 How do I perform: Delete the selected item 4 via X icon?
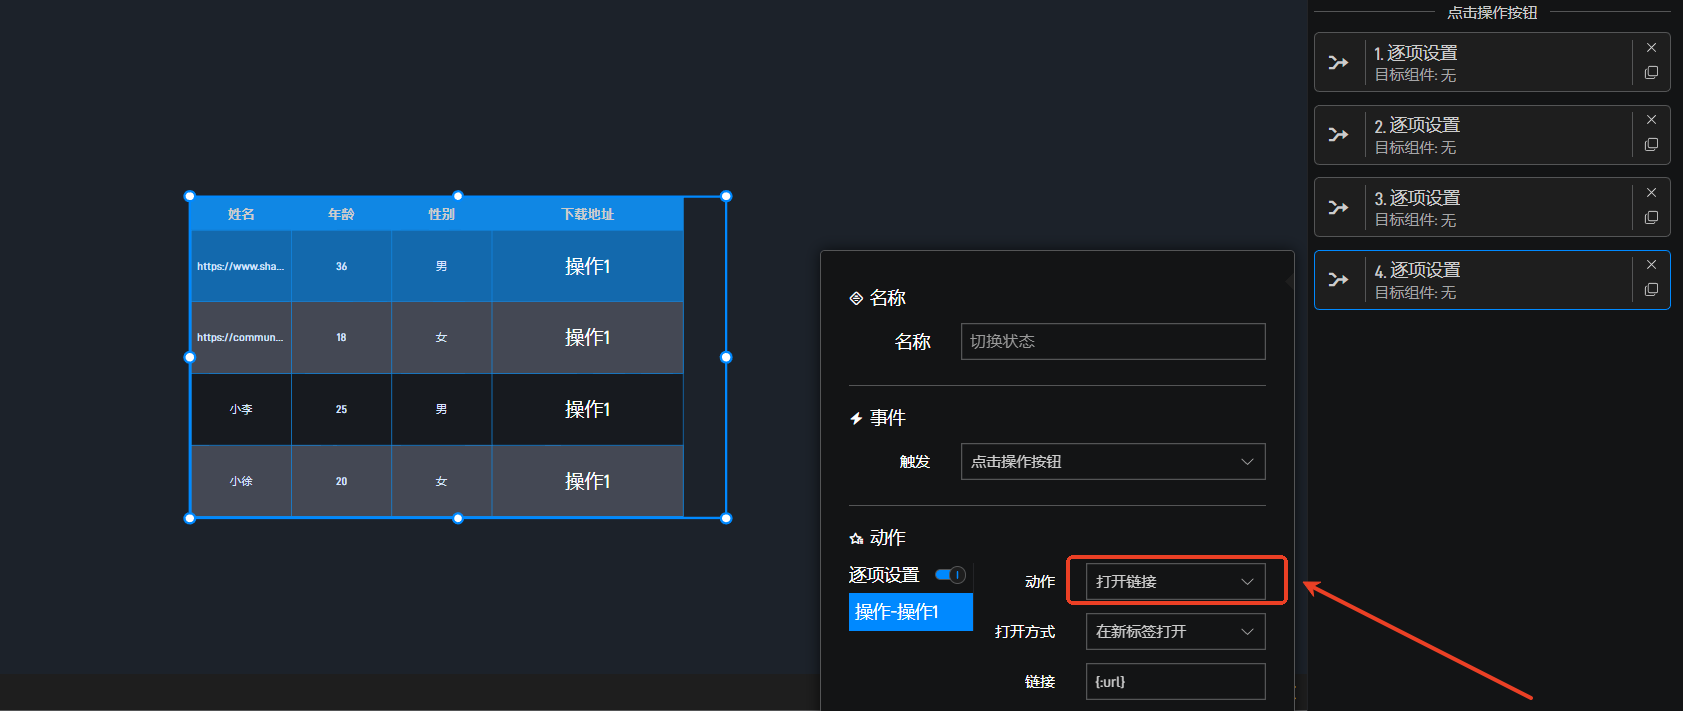(x=1651, y=265)
